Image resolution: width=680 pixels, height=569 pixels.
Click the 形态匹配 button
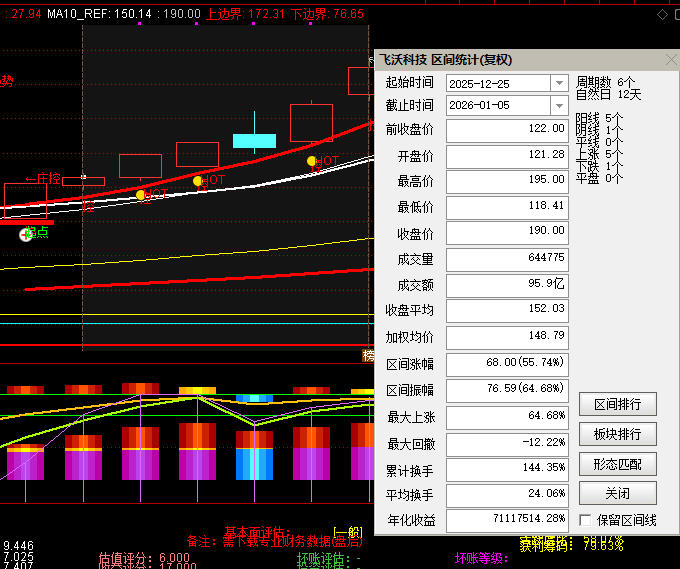click(x=617, y=464)
